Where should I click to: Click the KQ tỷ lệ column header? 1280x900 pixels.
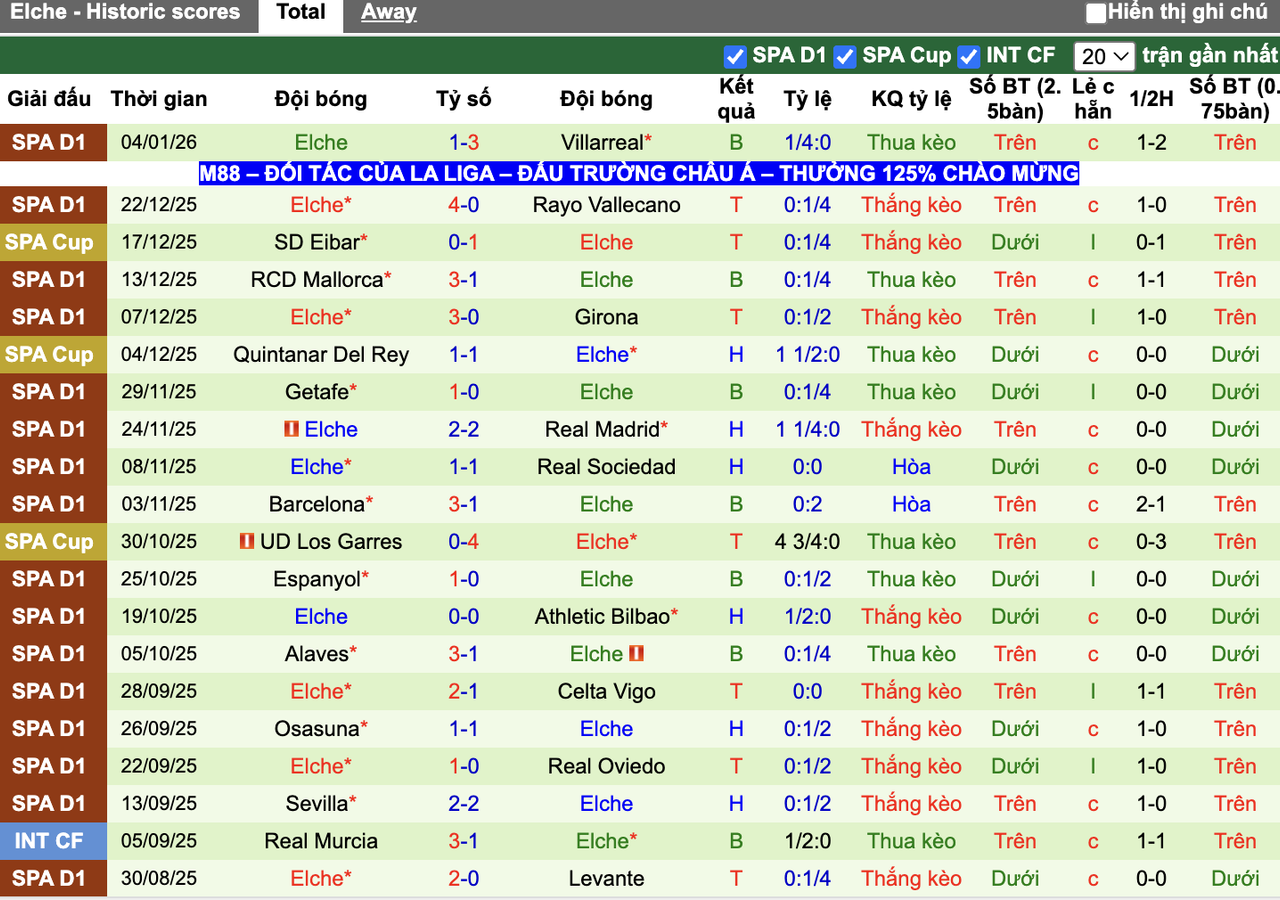(912, 99)
